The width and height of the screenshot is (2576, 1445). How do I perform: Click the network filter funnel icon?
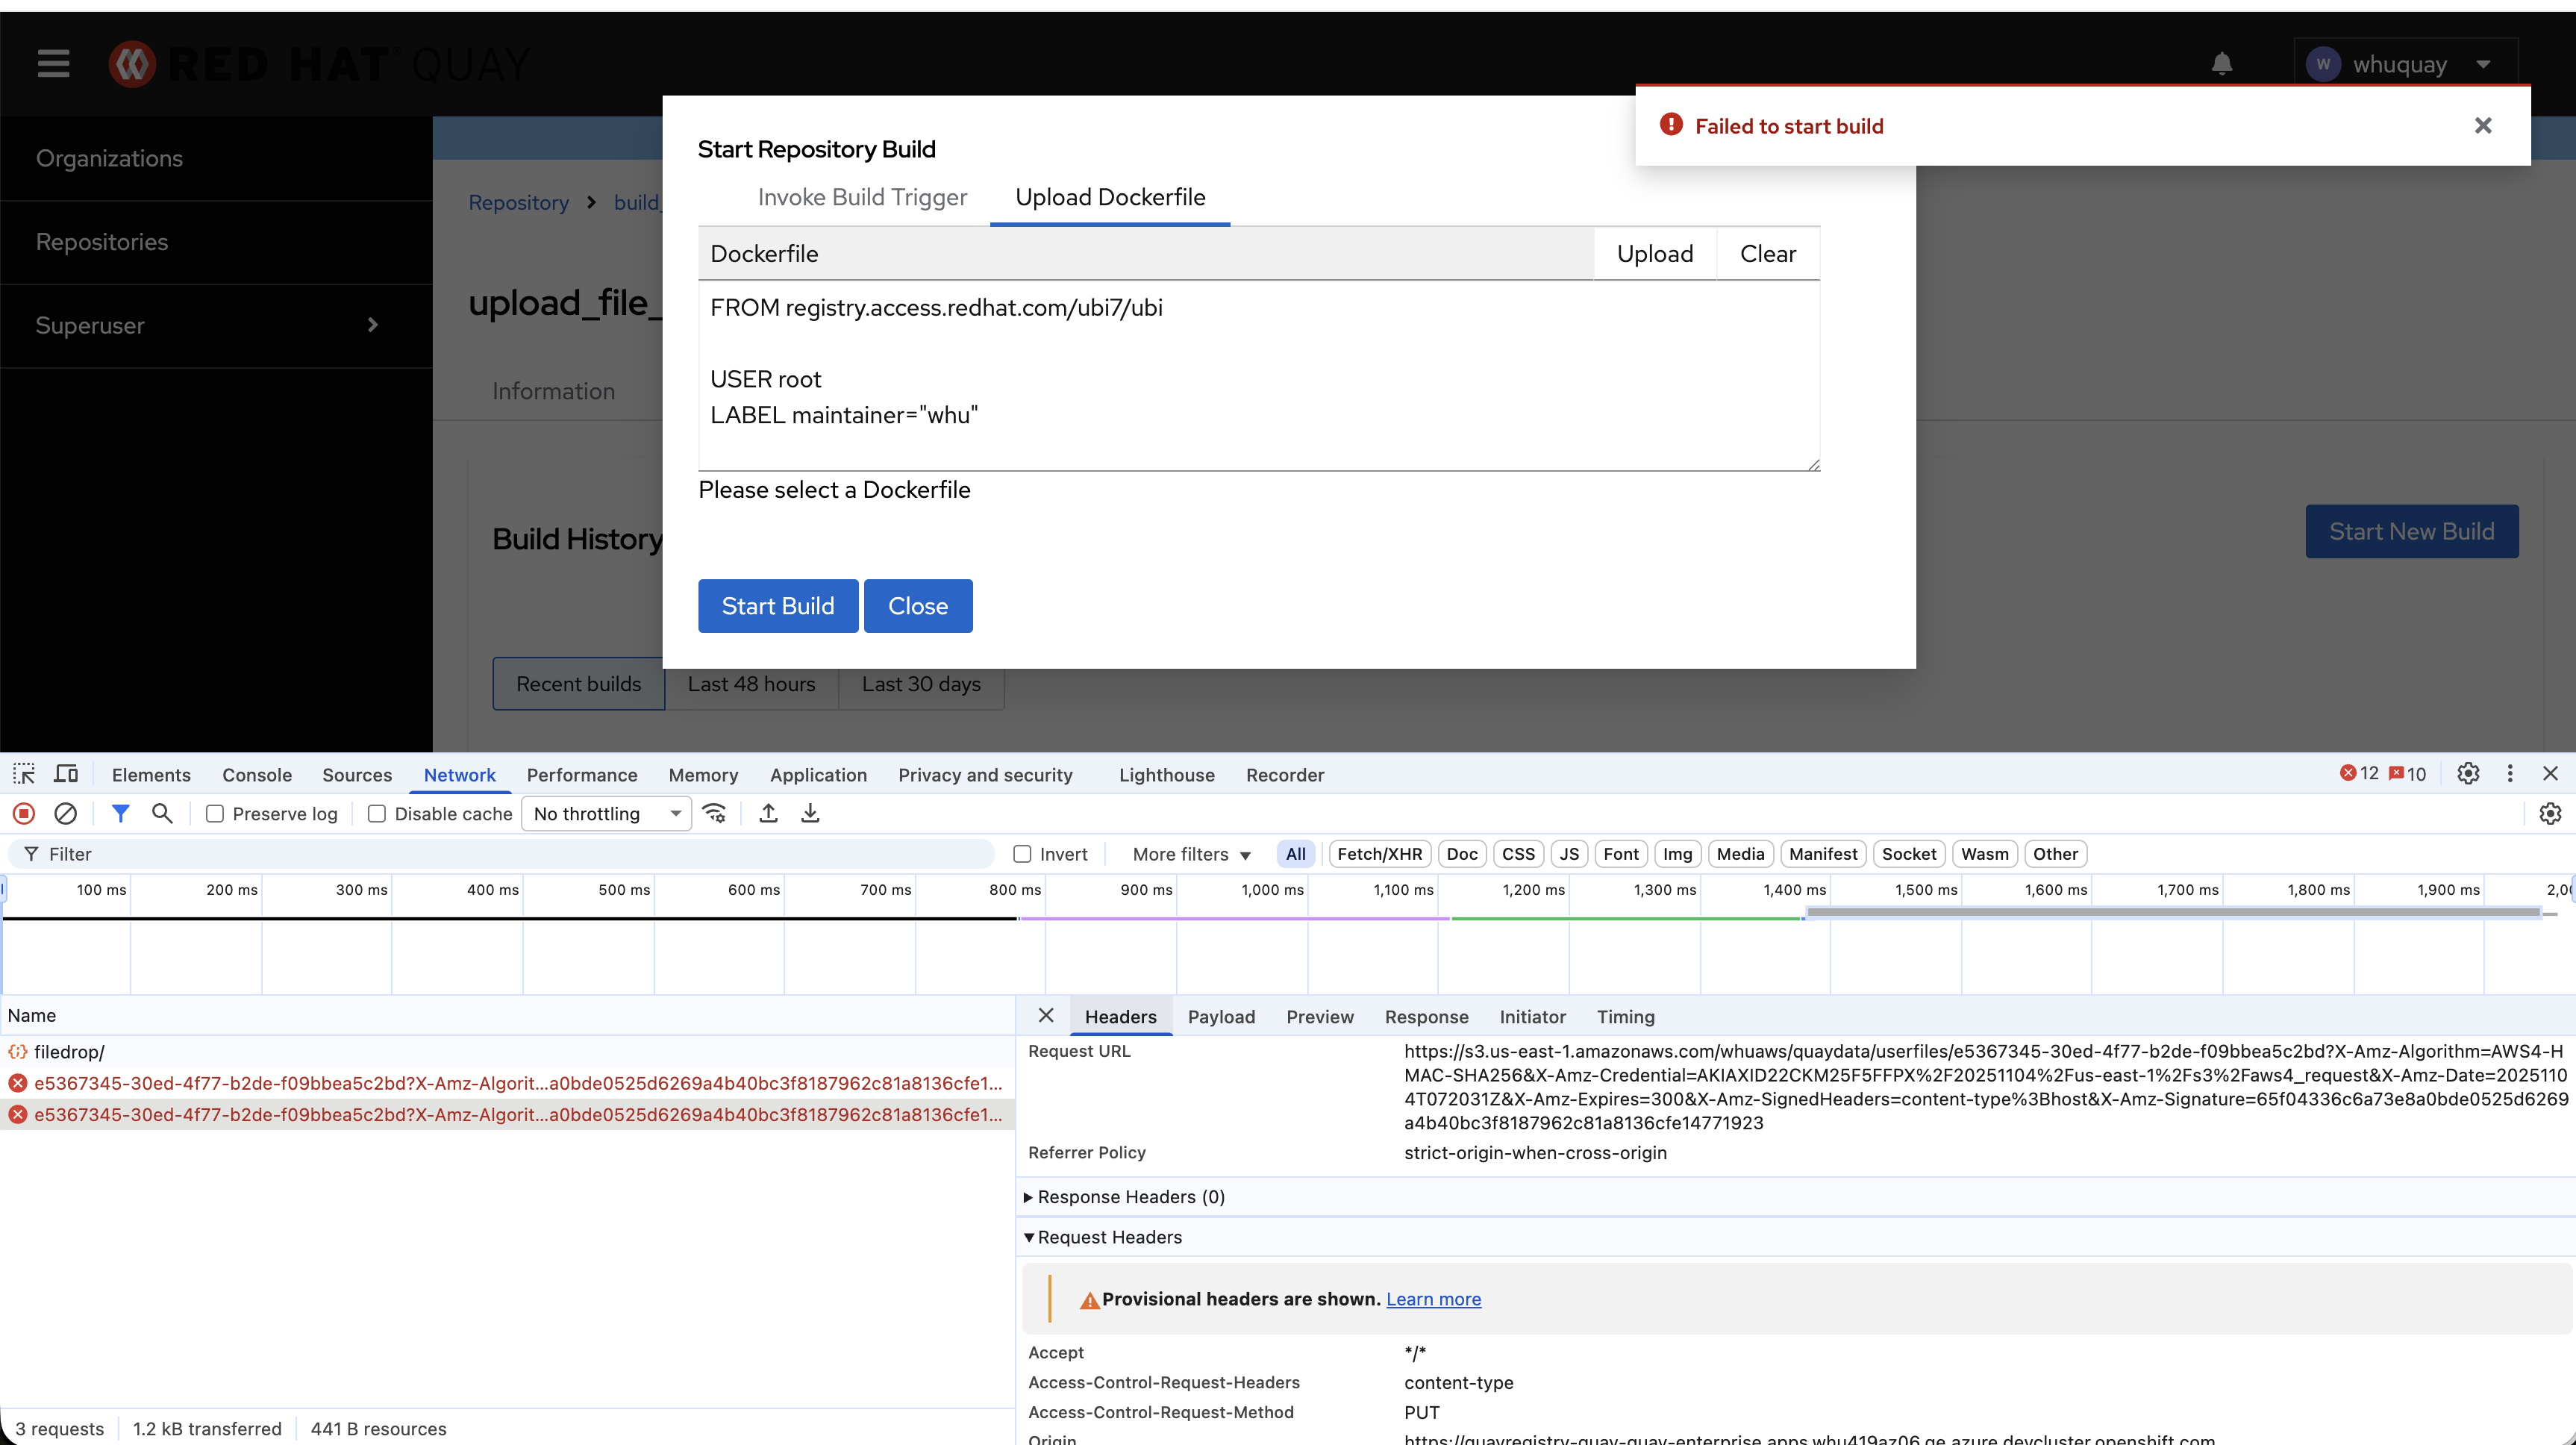tap(120, 814)
